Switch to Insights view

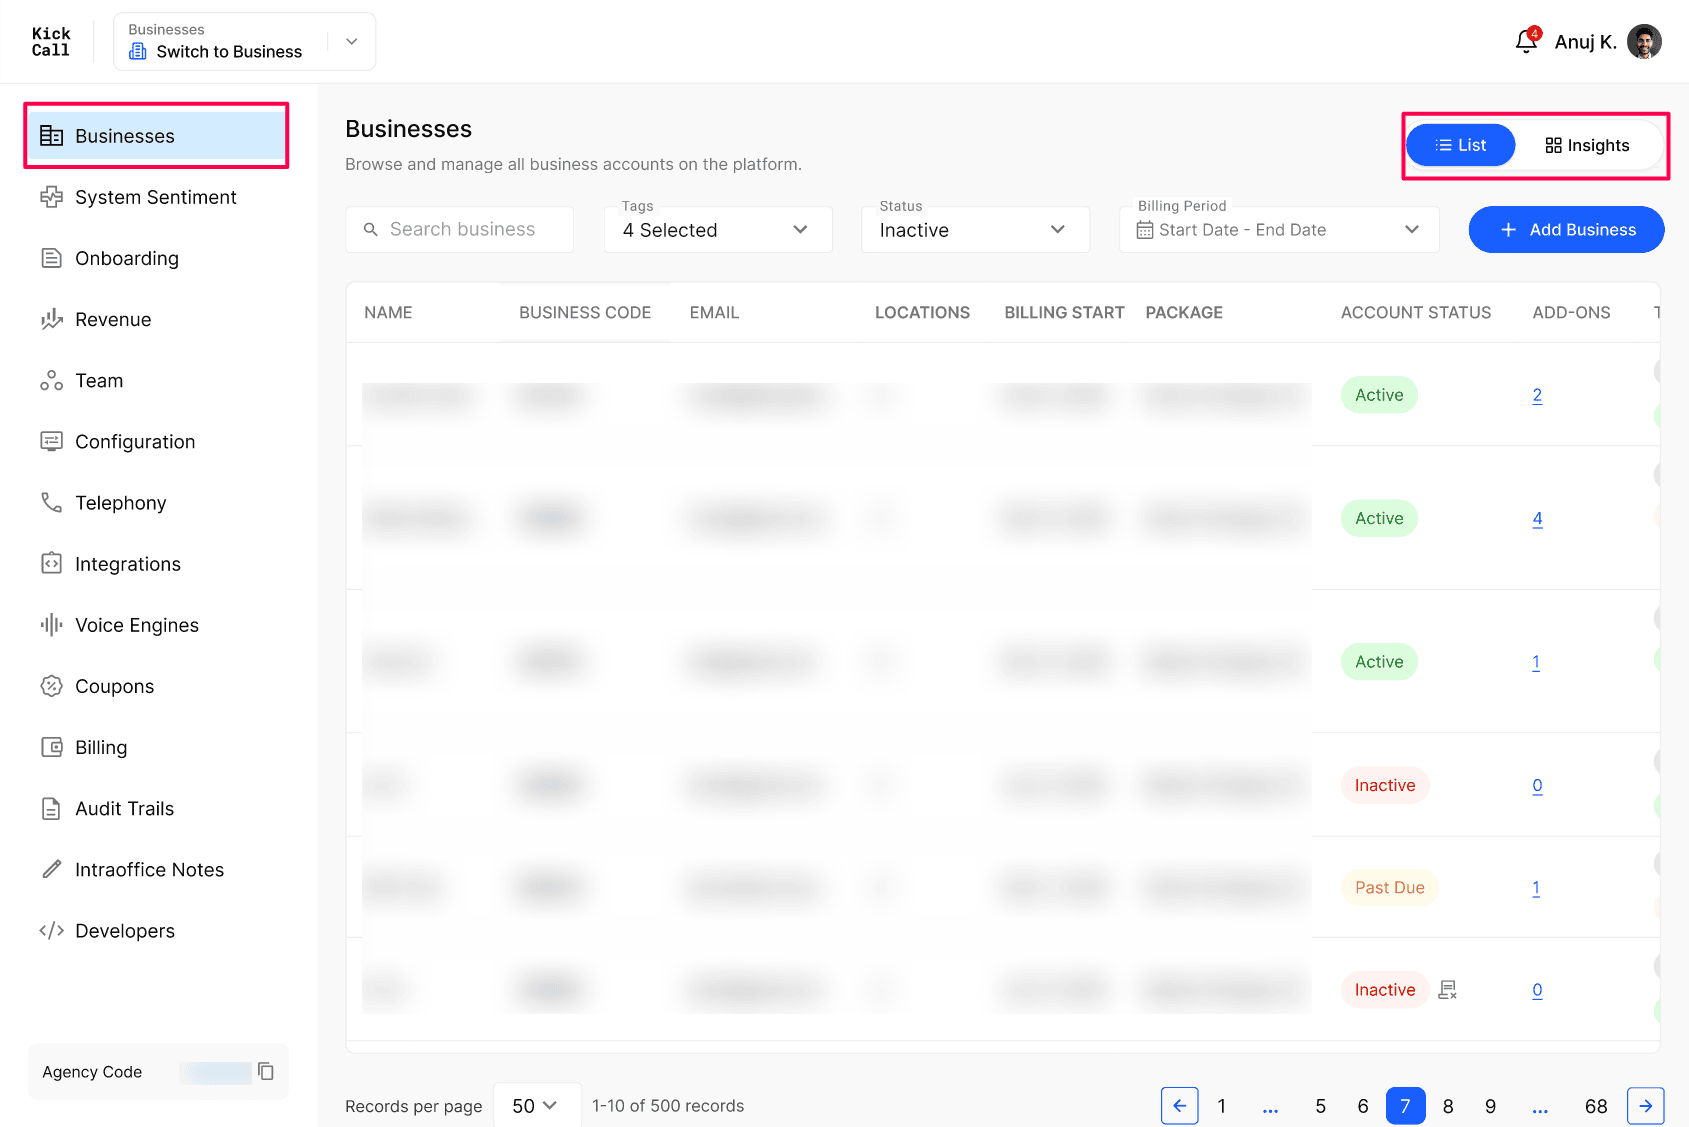click(x=1587, y=146)
